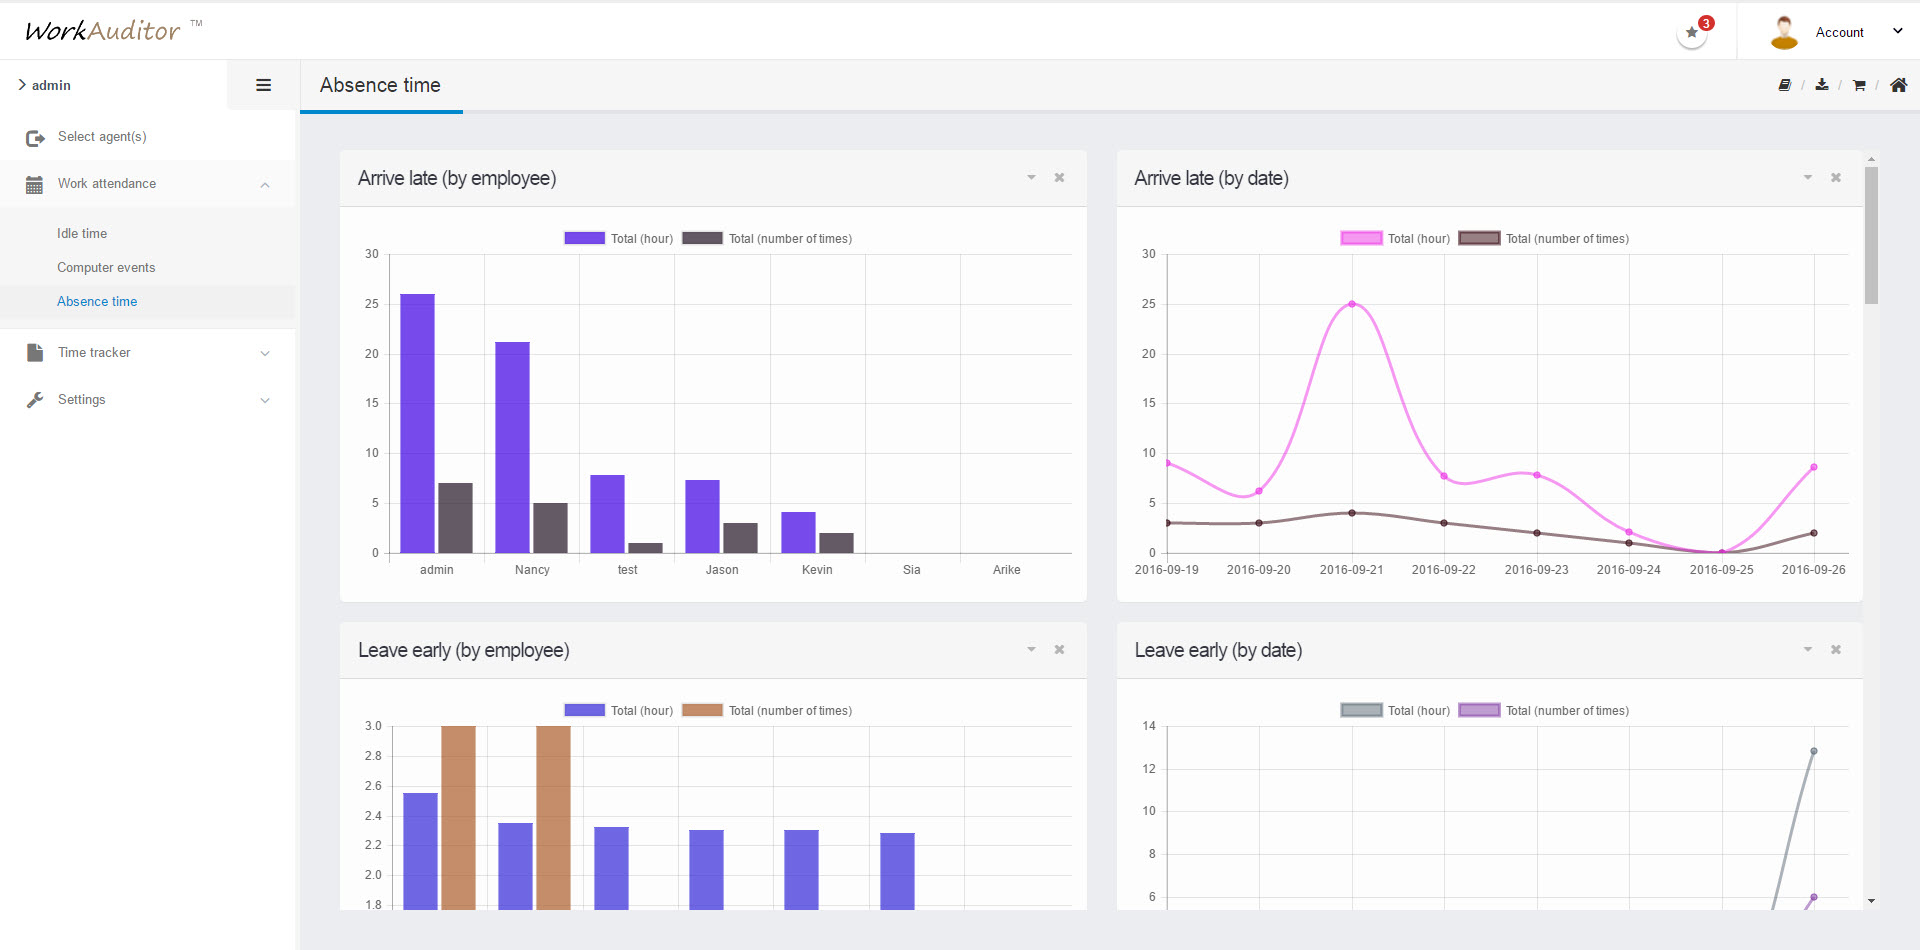Close the Leave early (by date) panel
Image resolution: width=1920 pixels, height=950 pixels.
click(x=1836, y=650)
